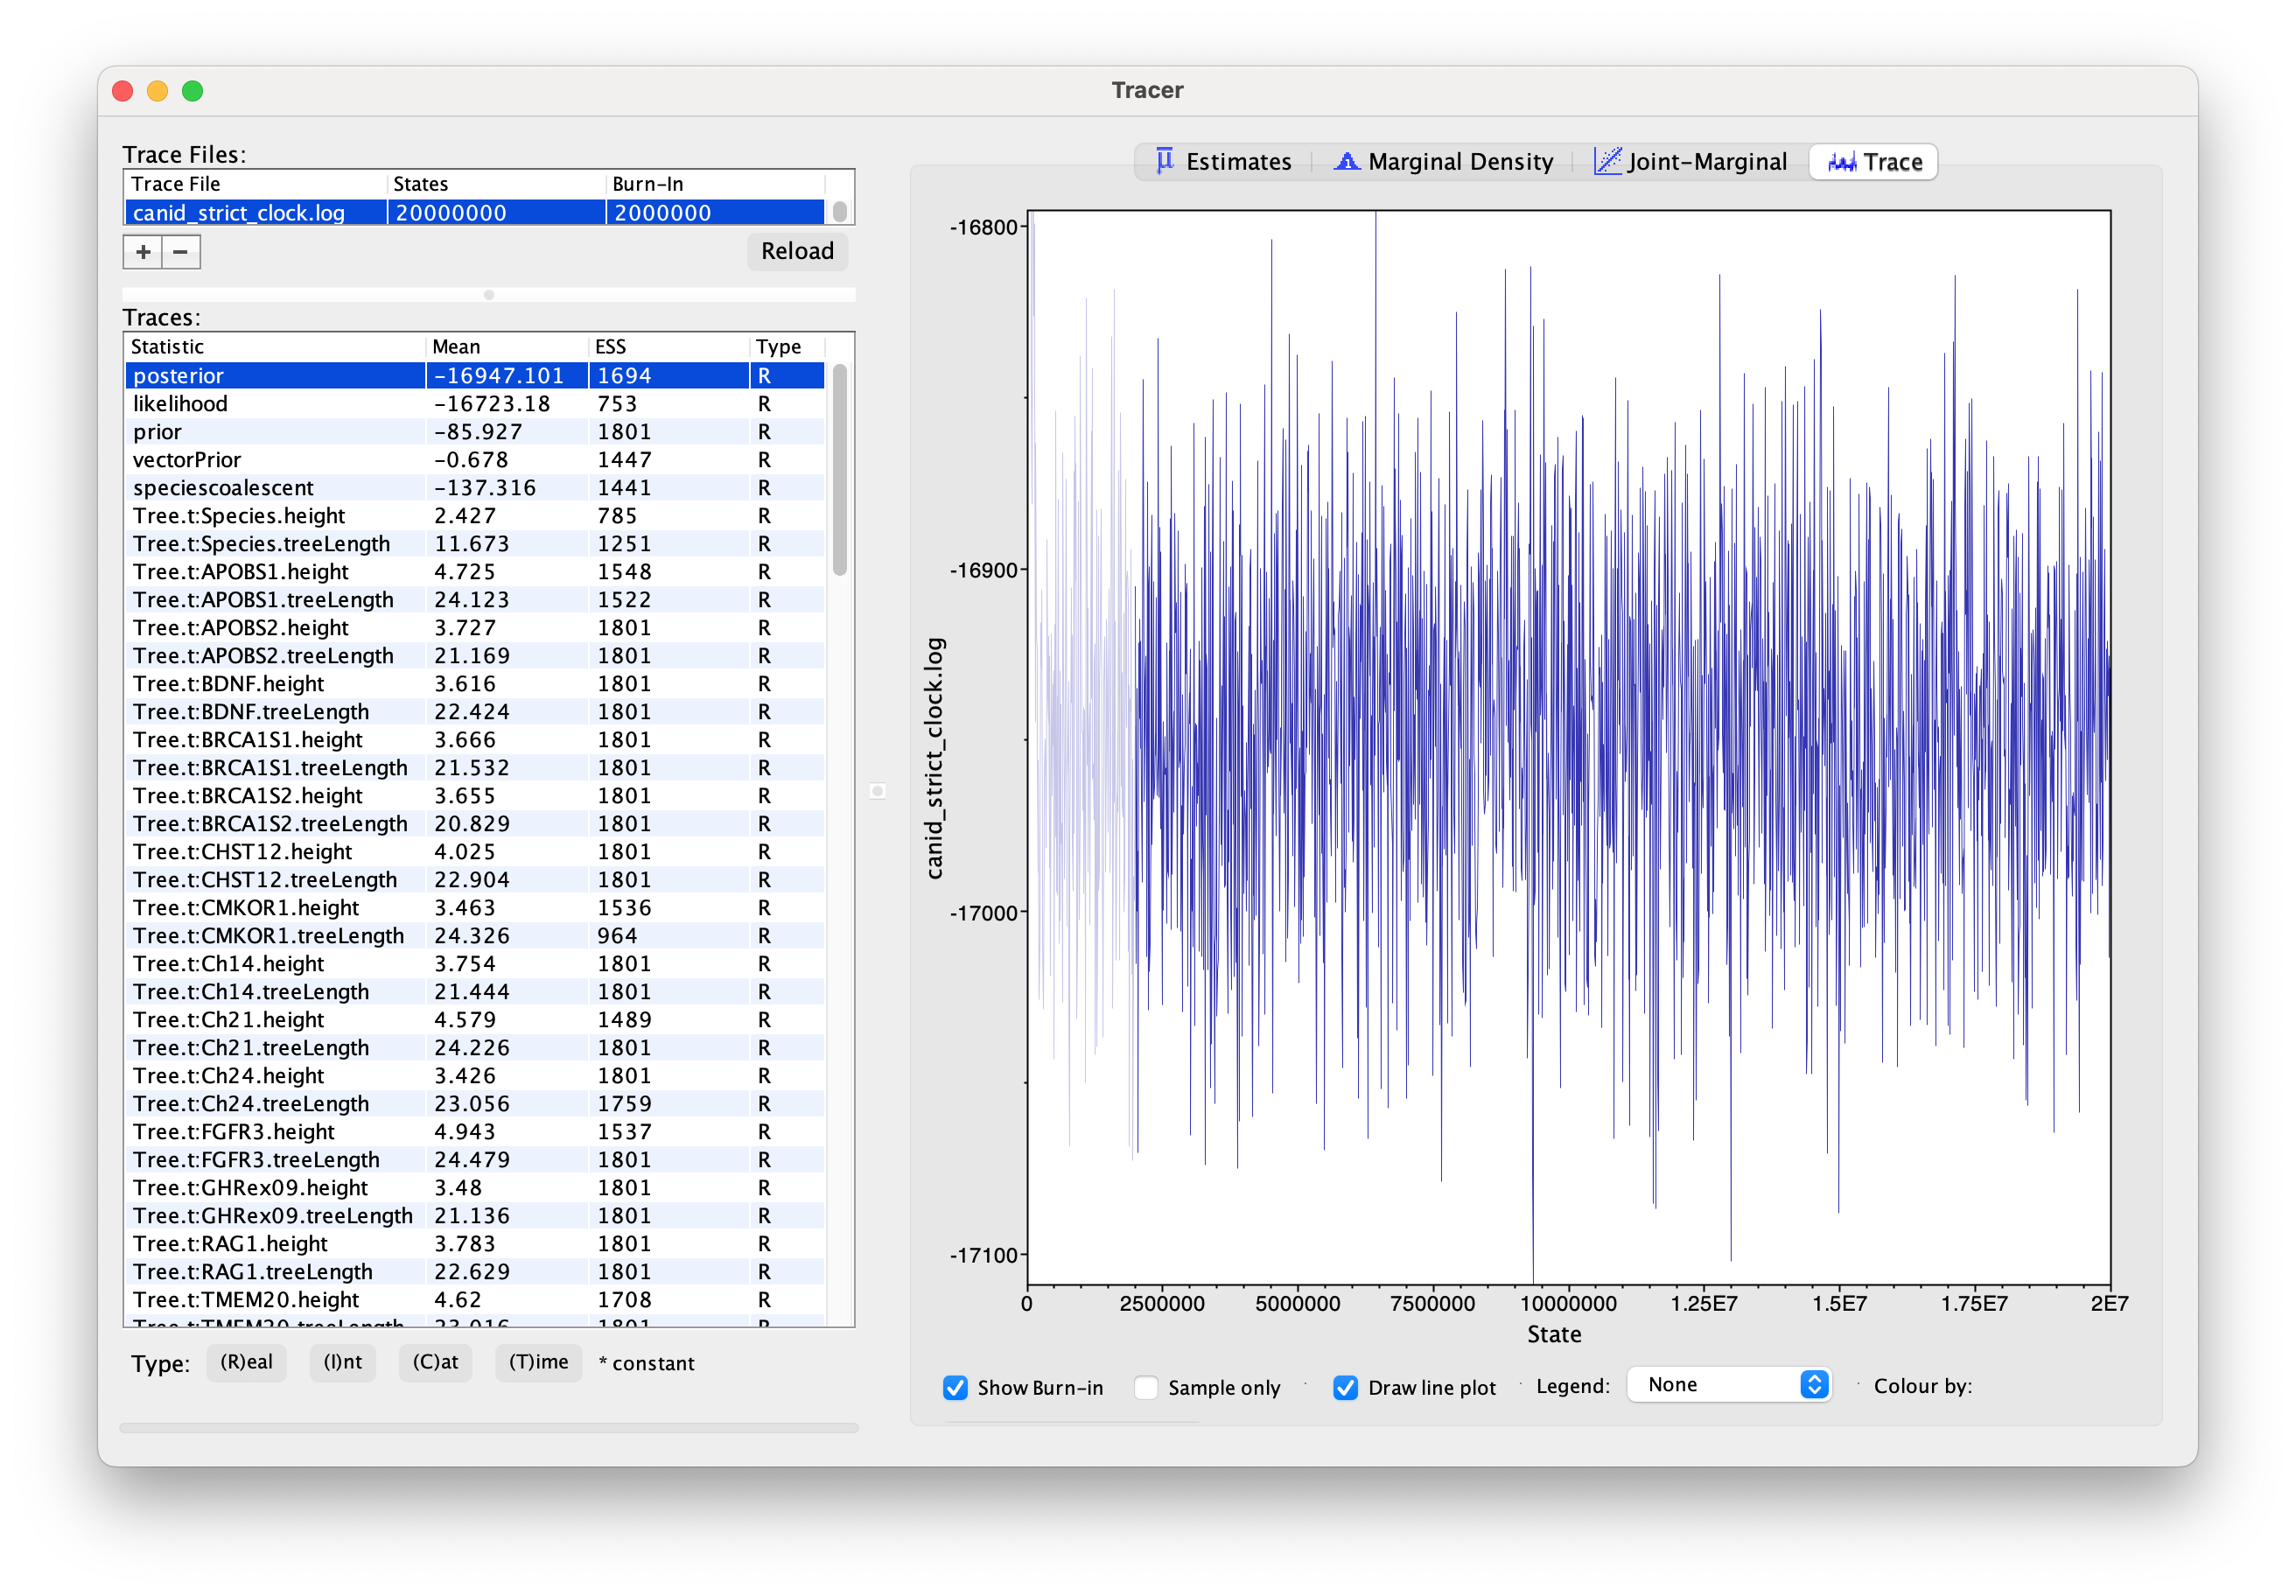Click the green zoom window button
This screenshot has height=1596, width=2296.
(x=193, y=91)
